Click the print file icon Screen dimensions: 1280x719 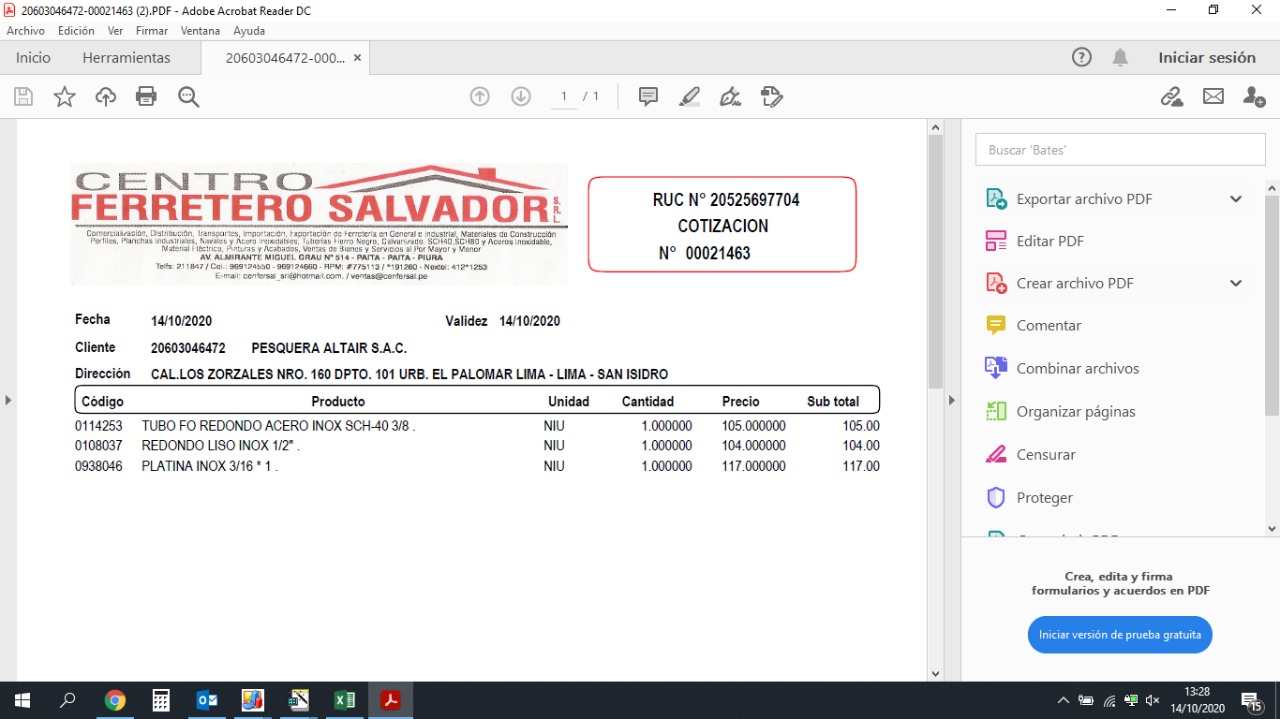(146, 97)
